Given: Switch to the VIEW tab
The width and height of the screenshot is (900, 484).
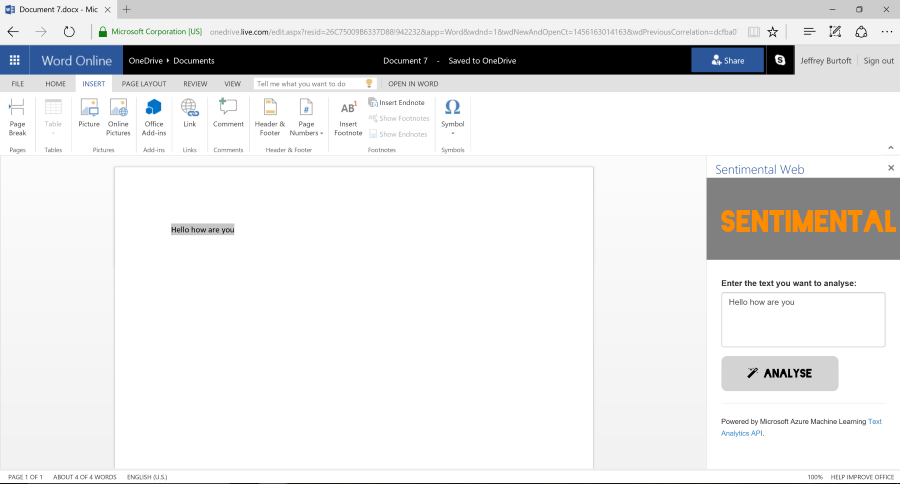Looking at the screenshot, I should pos(232,84).
